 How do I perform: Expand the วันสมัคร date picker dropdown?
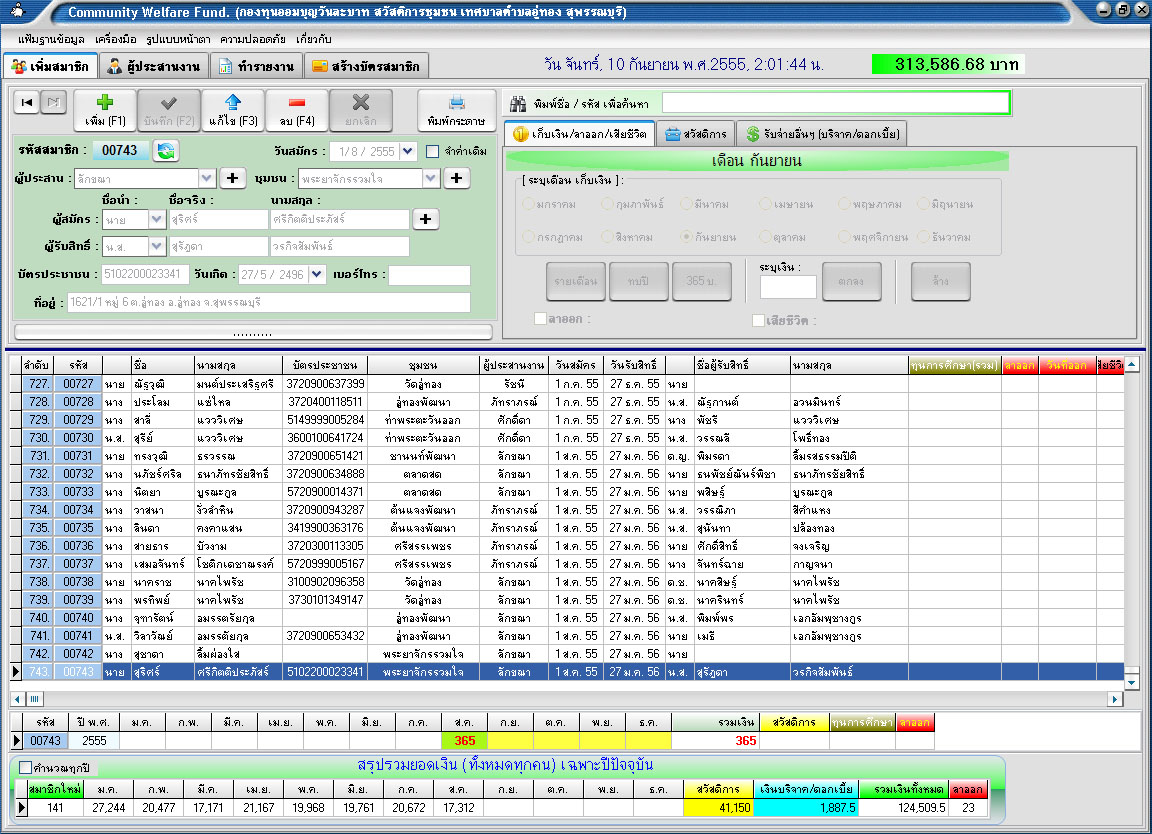tap(408, 152)
